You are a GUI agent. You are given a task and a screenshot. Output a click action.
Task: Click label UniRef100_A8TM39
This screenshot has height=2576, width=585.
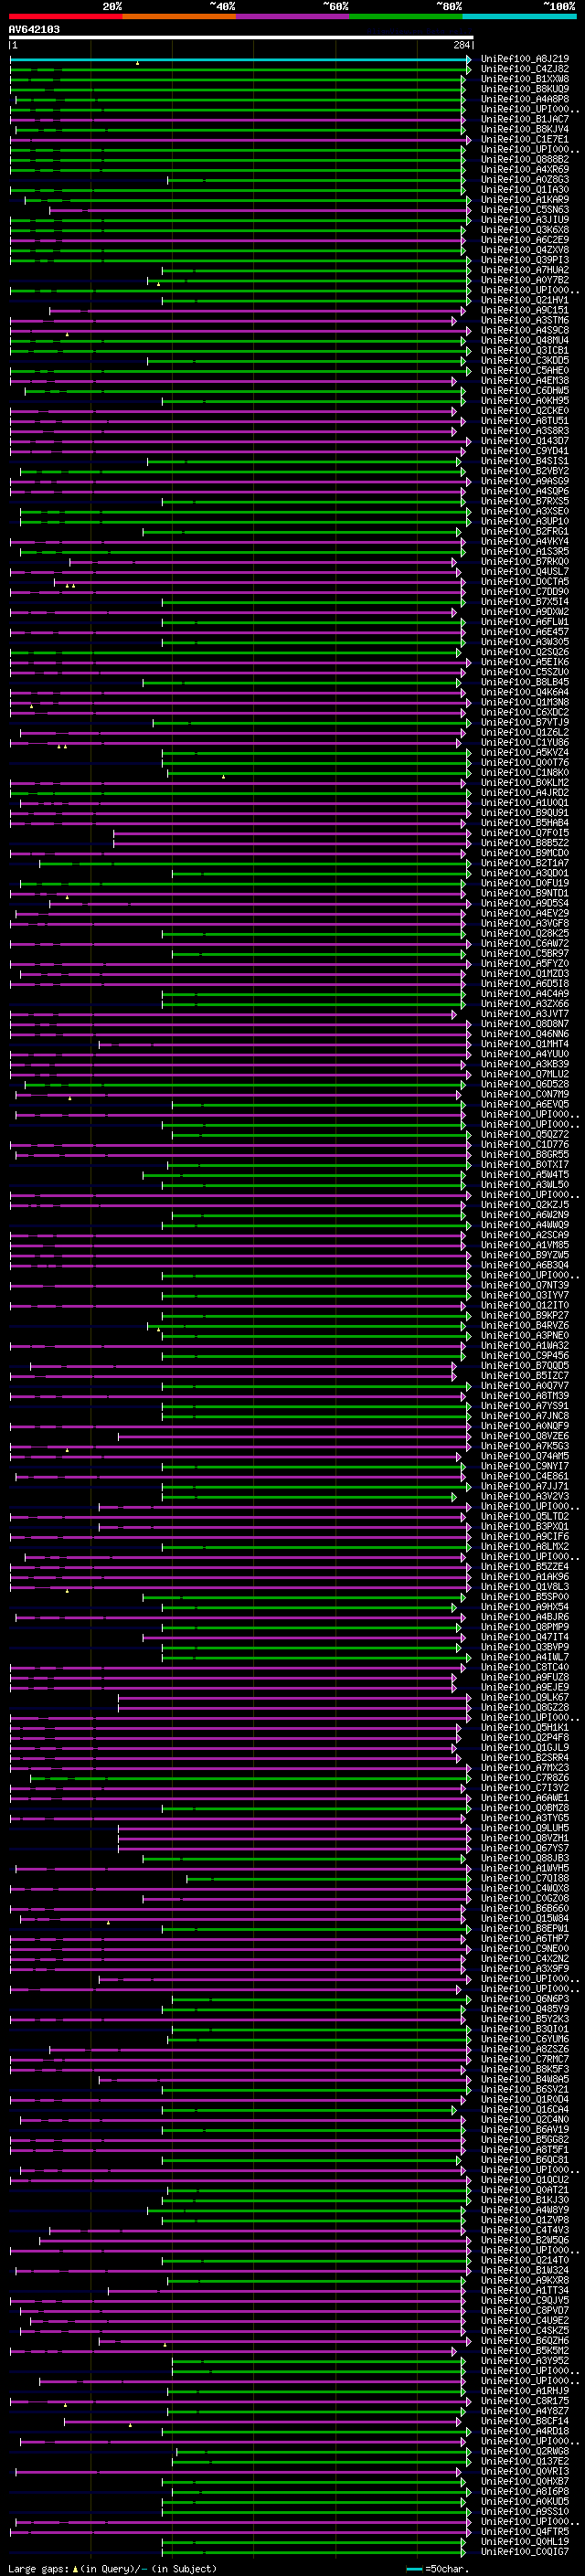525,1395
